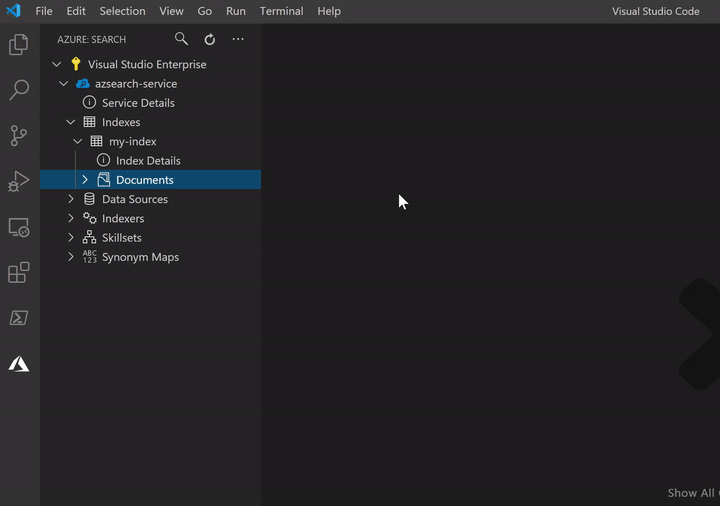720x506 pixels.
Task: Open the PowerShell view icon
Action: 19,318
